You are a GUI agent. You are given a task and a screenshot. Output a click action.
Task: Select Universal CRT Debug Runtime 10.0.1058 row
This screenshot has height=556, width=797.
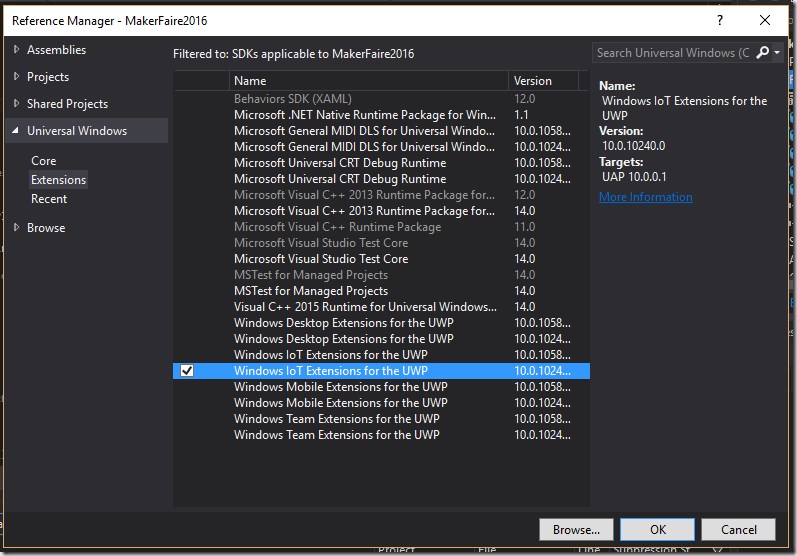[x=381, y=163]
